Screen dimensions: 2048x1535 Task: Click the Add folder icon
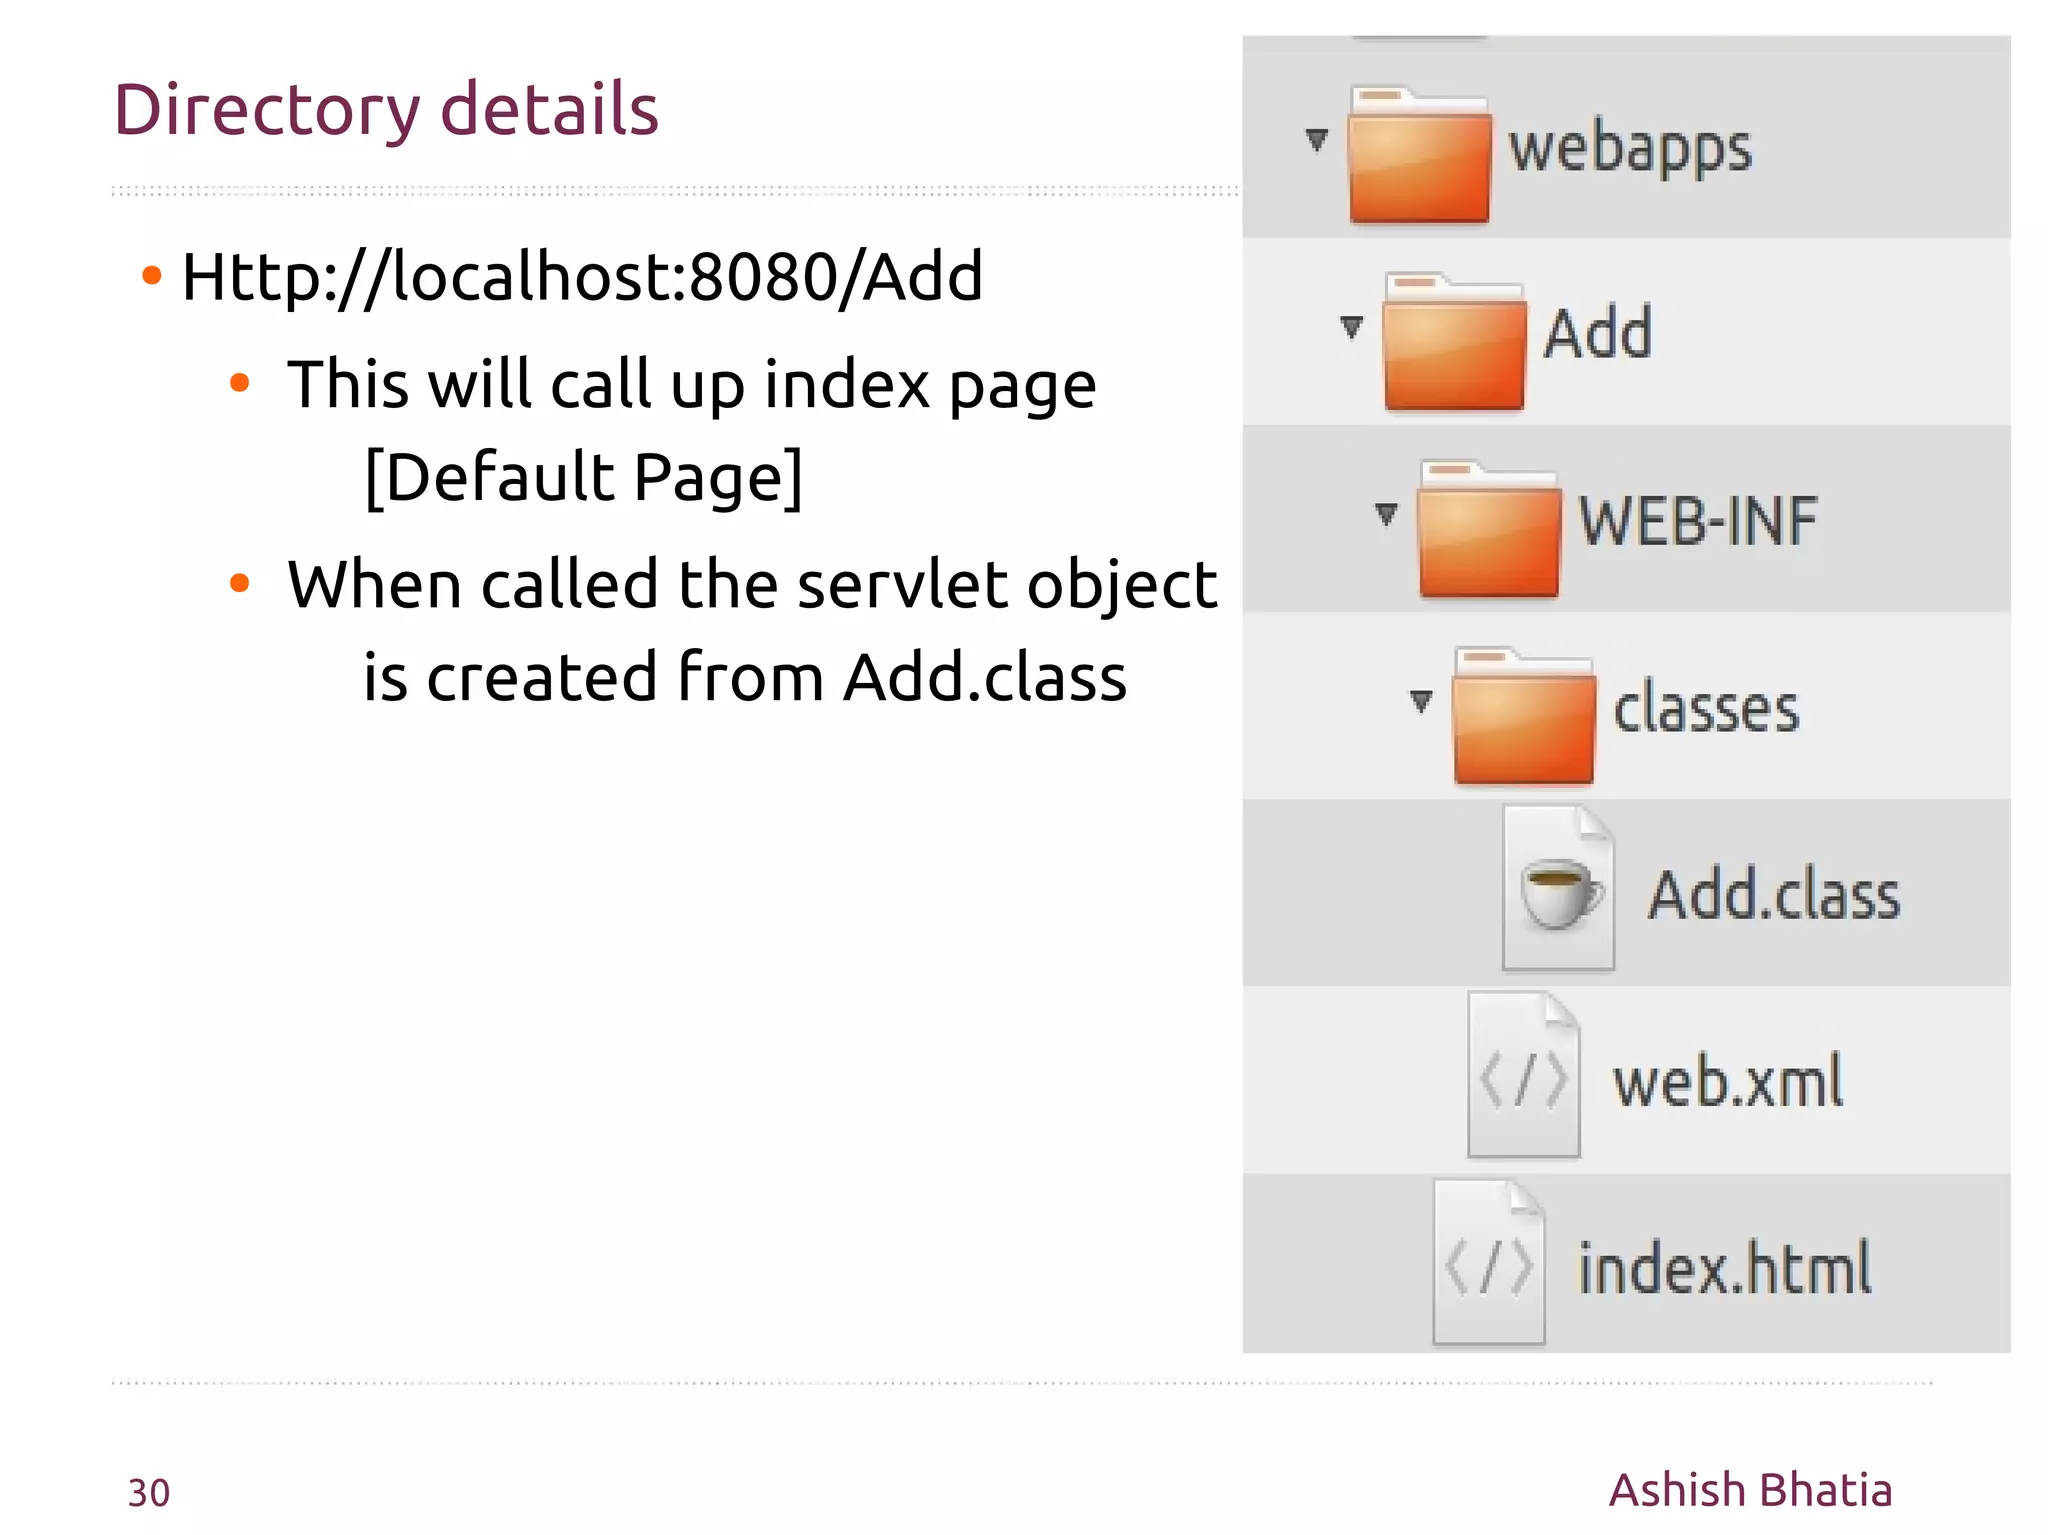(1454, 342)
